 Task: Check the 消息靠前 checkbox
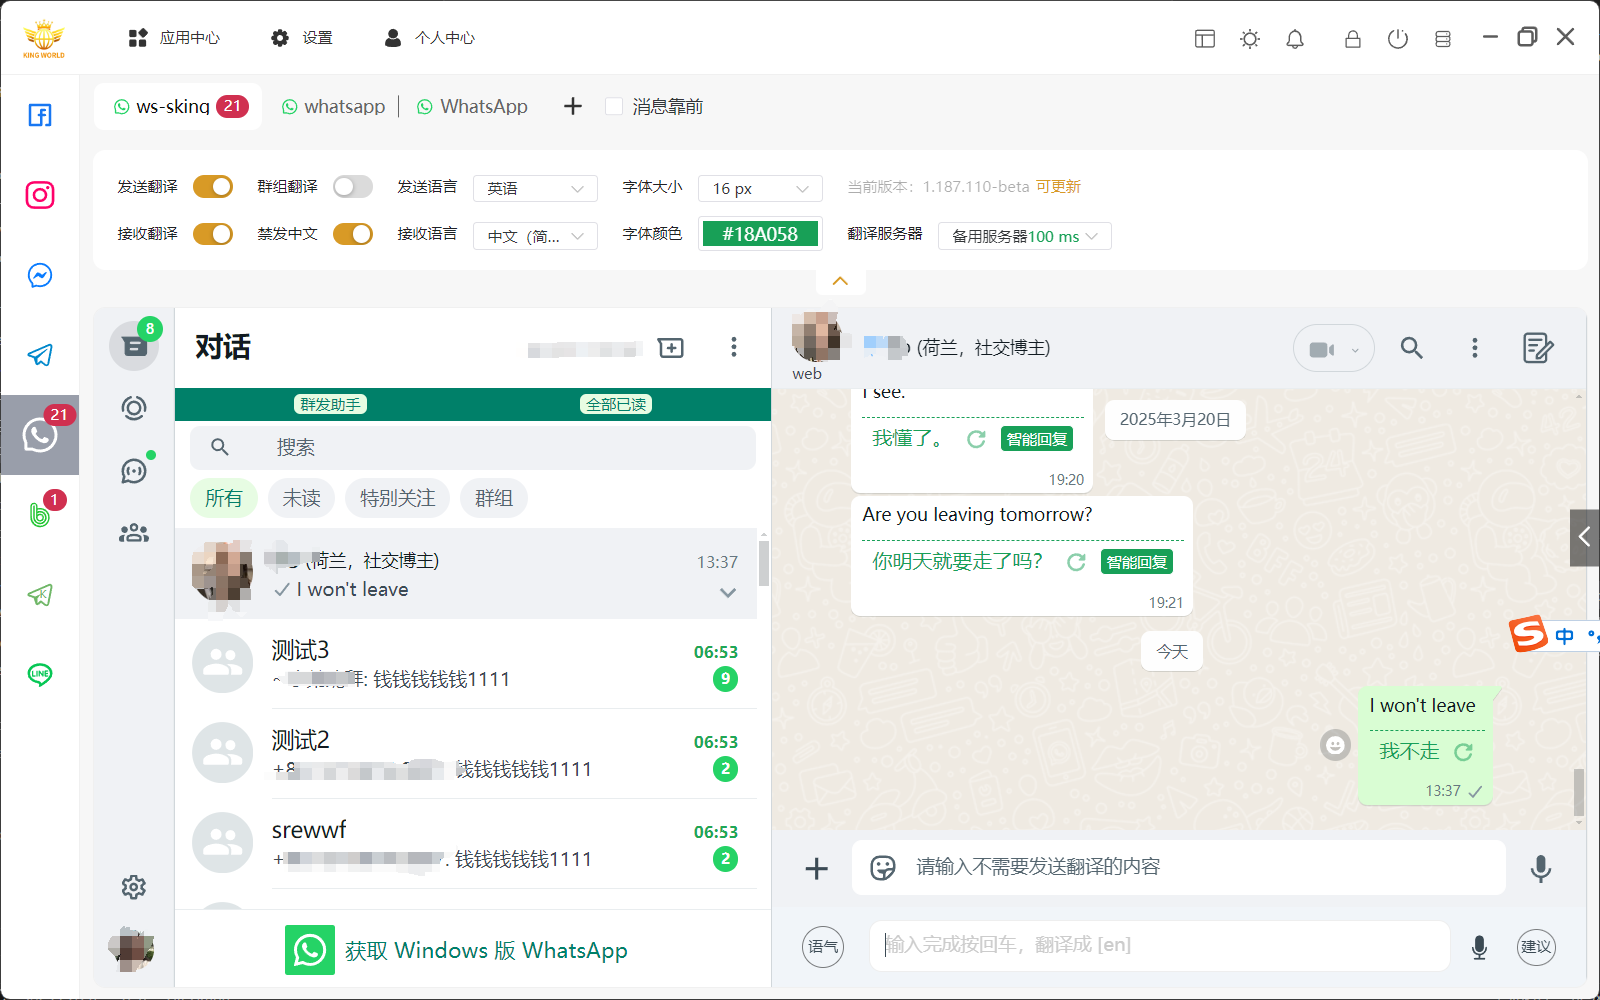pos(613,106)
